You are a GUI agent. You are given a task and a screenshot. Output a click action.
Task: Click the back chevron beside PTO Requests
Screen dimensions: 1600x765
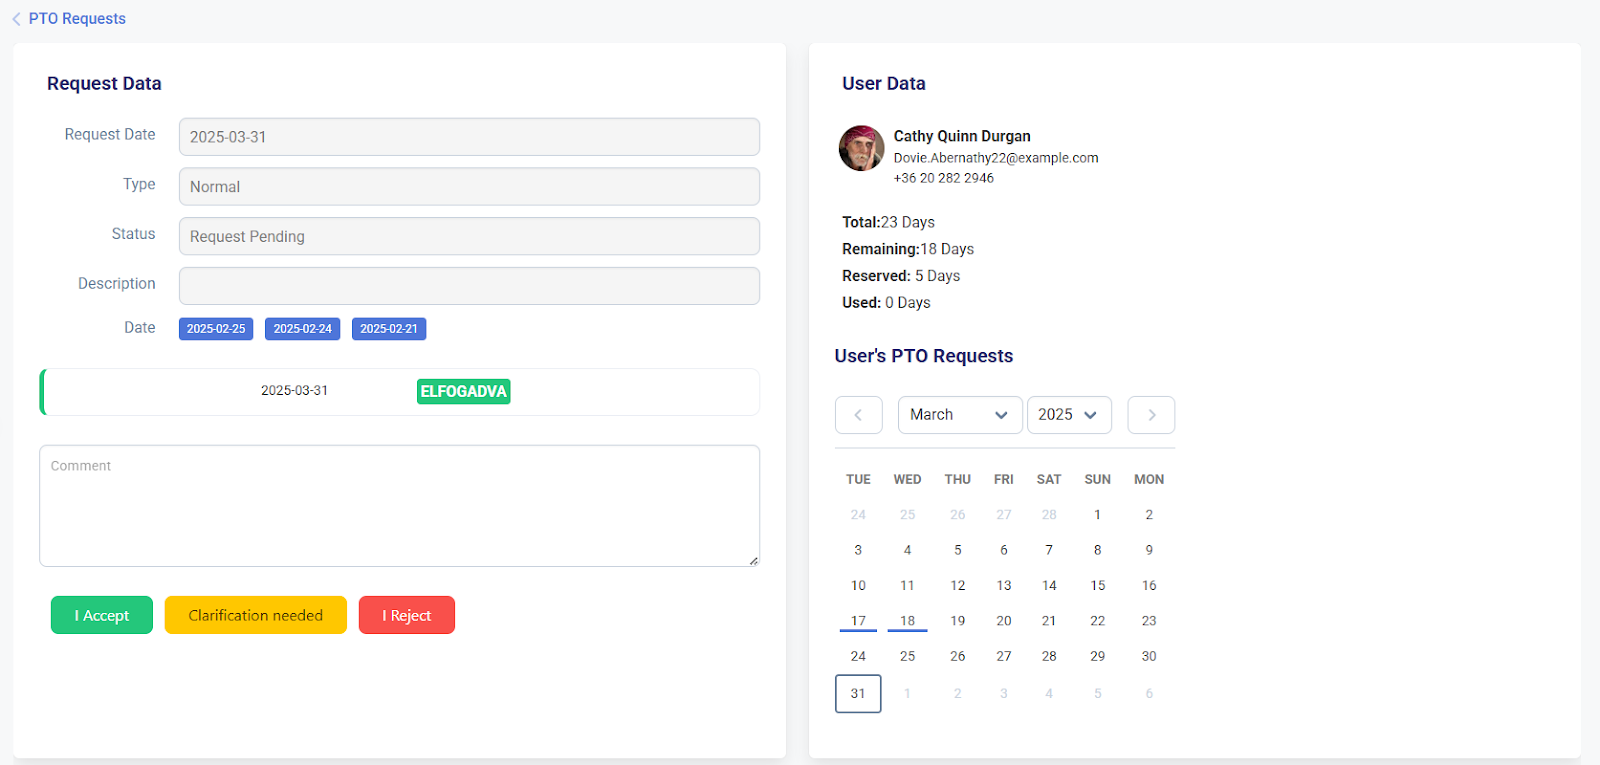click(x=16, y=19)
